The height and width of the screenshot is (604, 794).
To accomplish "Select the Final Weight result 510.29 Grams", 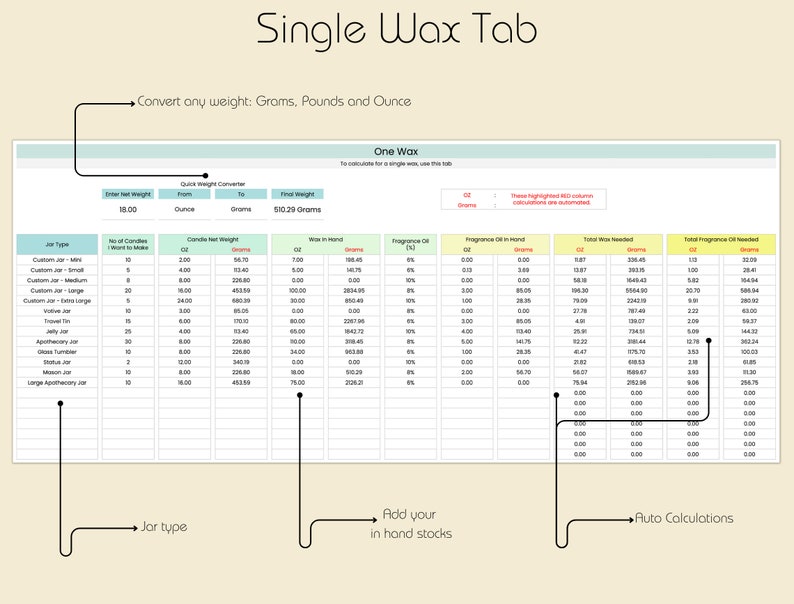I will pyautogui.click(x=297, y=210).
